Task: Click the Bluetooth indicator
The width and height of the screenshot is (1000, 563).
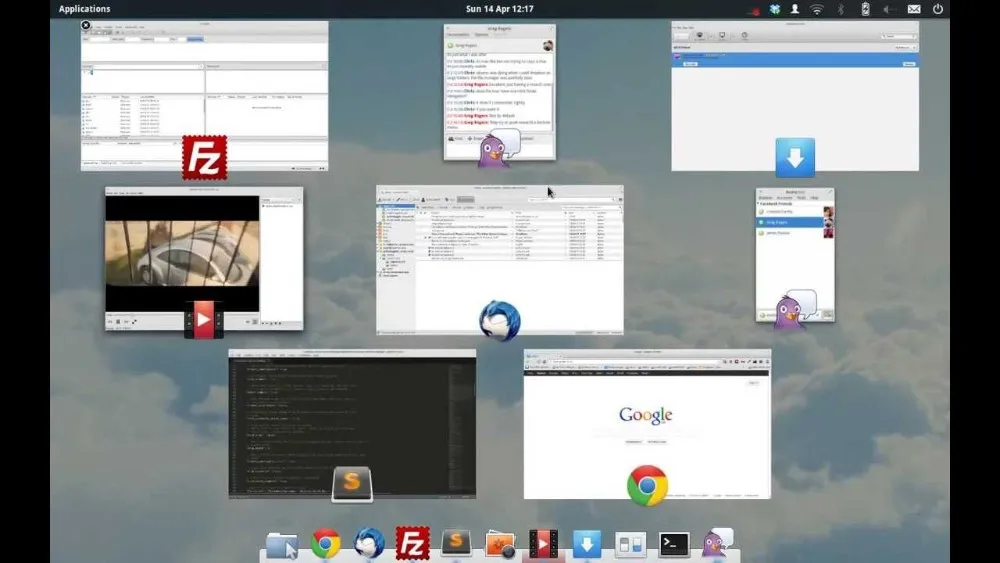Action: [841, 9]
